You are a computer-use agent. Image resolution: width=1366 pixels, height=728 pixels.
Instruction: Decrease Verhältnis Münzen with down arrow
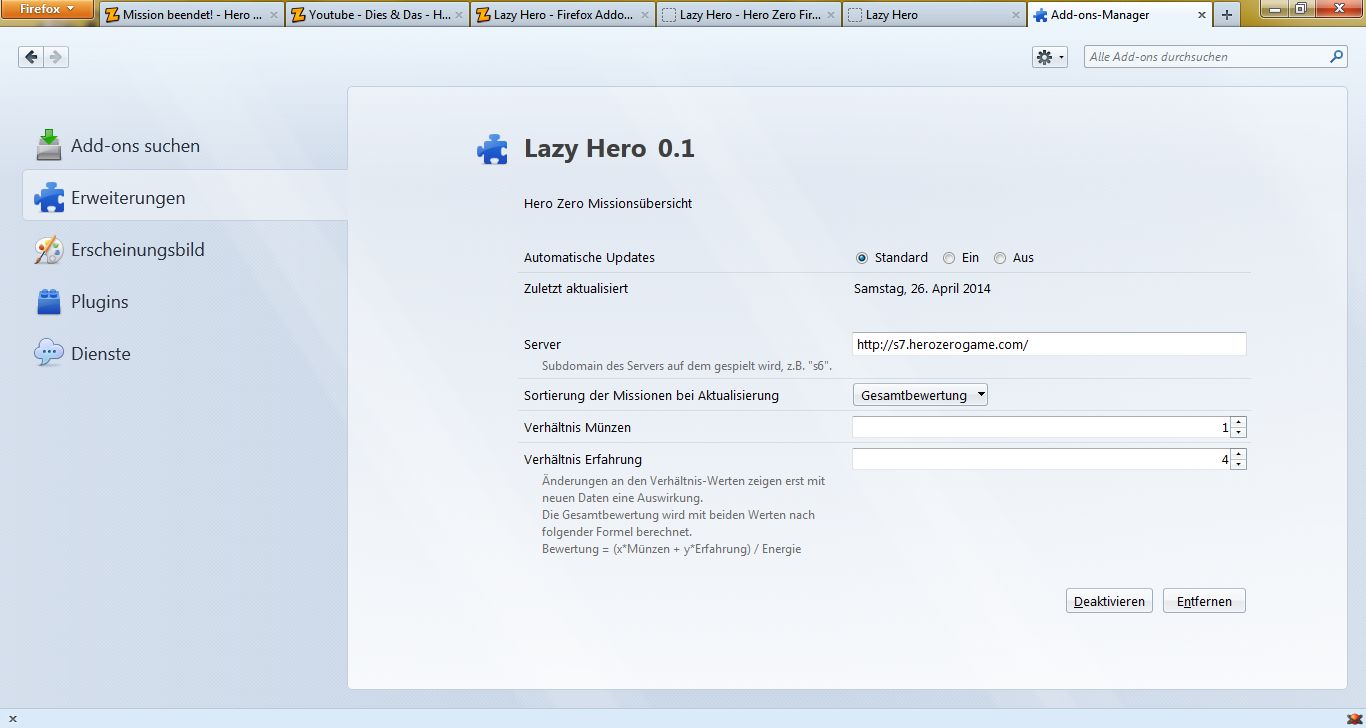coord(1239,433)
